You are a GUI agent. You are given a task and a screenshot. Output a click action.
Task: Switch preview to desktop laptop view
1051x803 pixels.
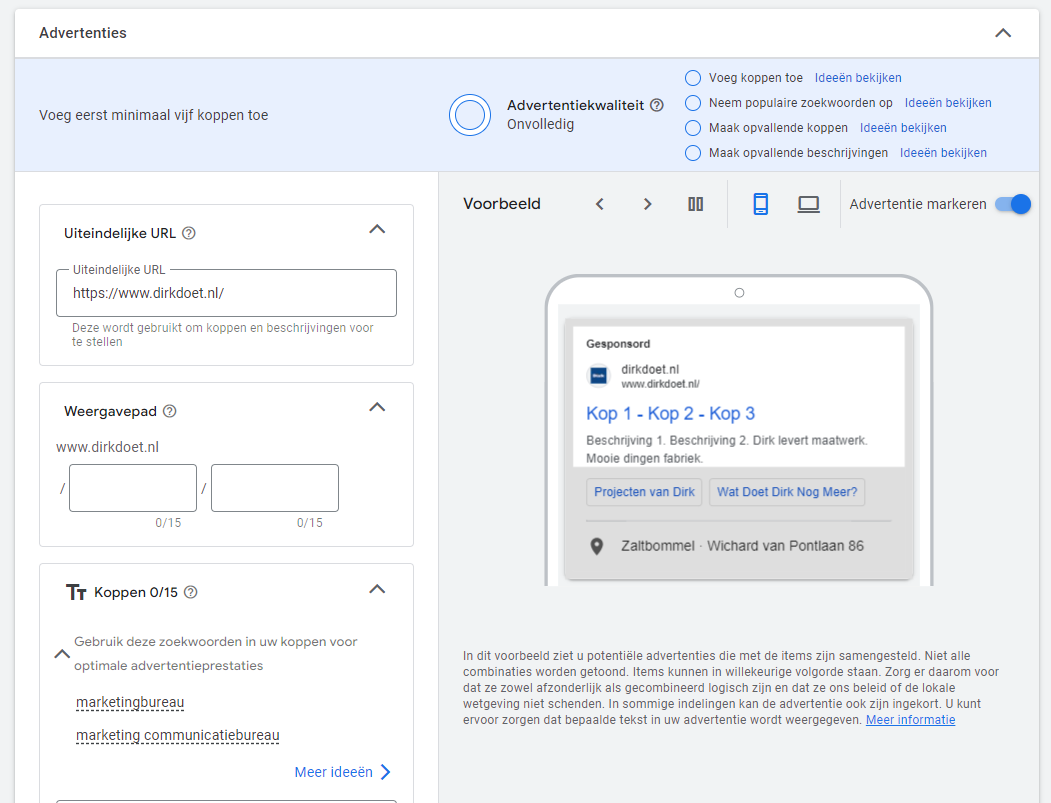point(808,204)
